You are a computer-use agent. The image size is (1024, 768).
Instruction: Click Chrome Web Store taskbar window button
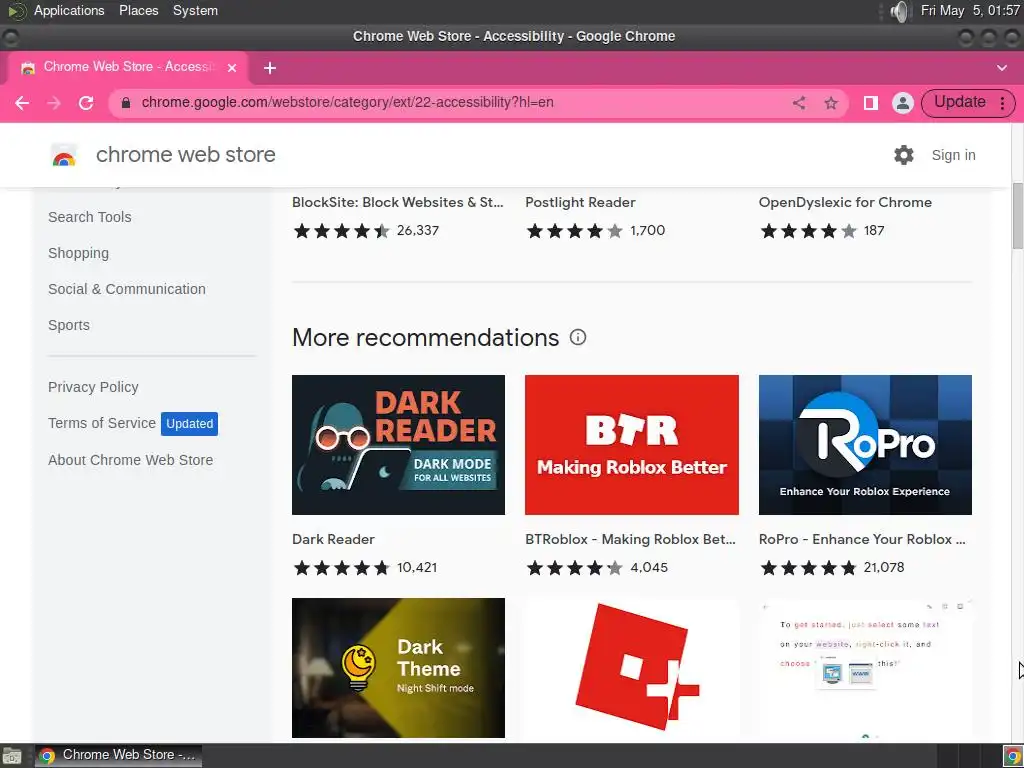coord(118,756)
